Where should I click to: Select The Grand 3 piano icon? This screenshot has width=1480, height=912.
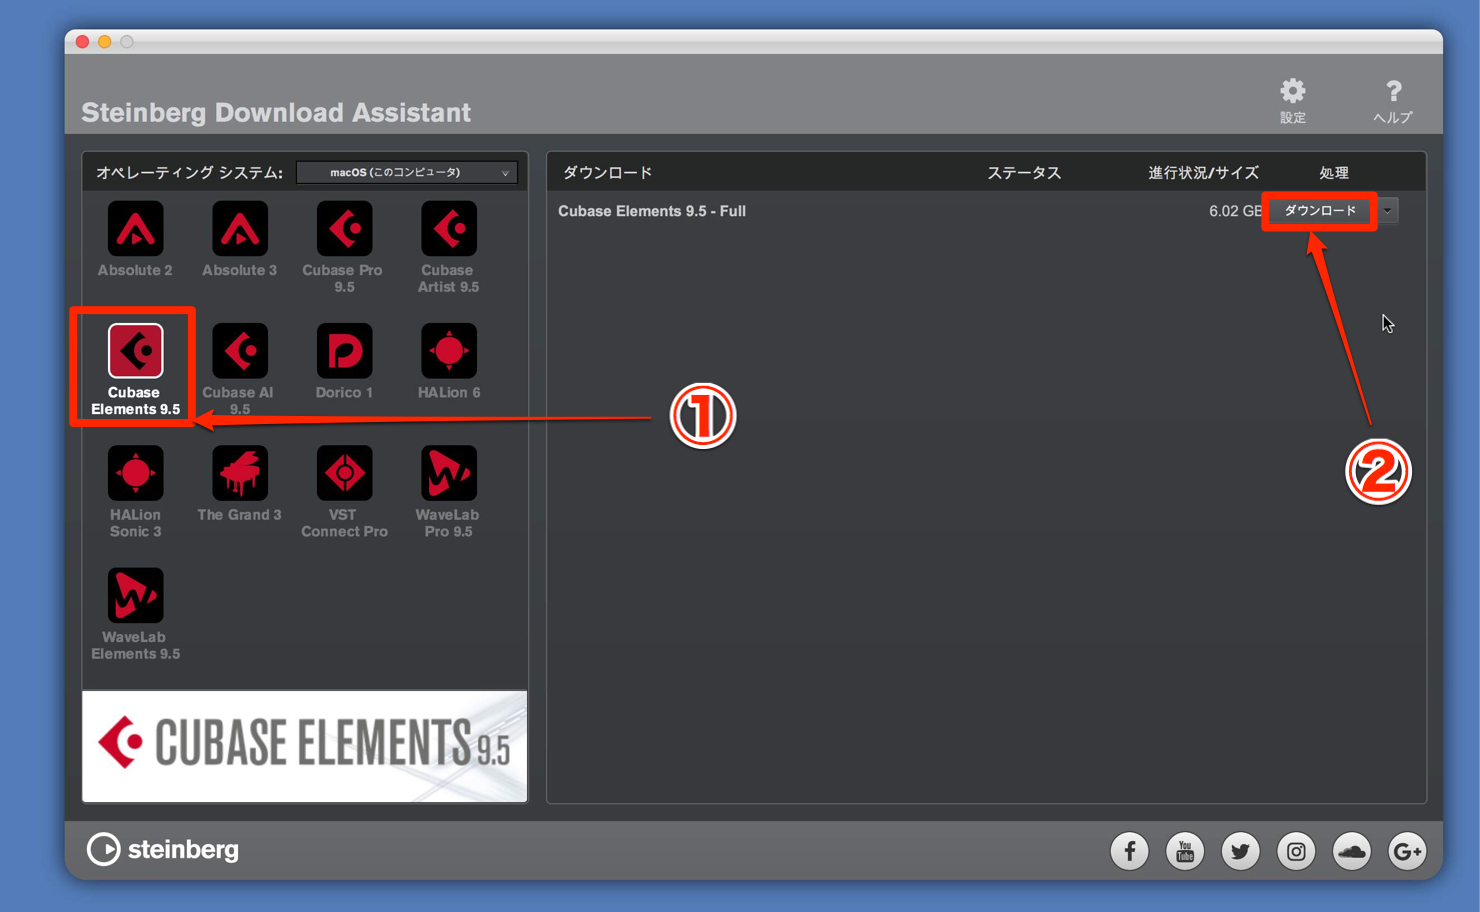pos(239,473)
